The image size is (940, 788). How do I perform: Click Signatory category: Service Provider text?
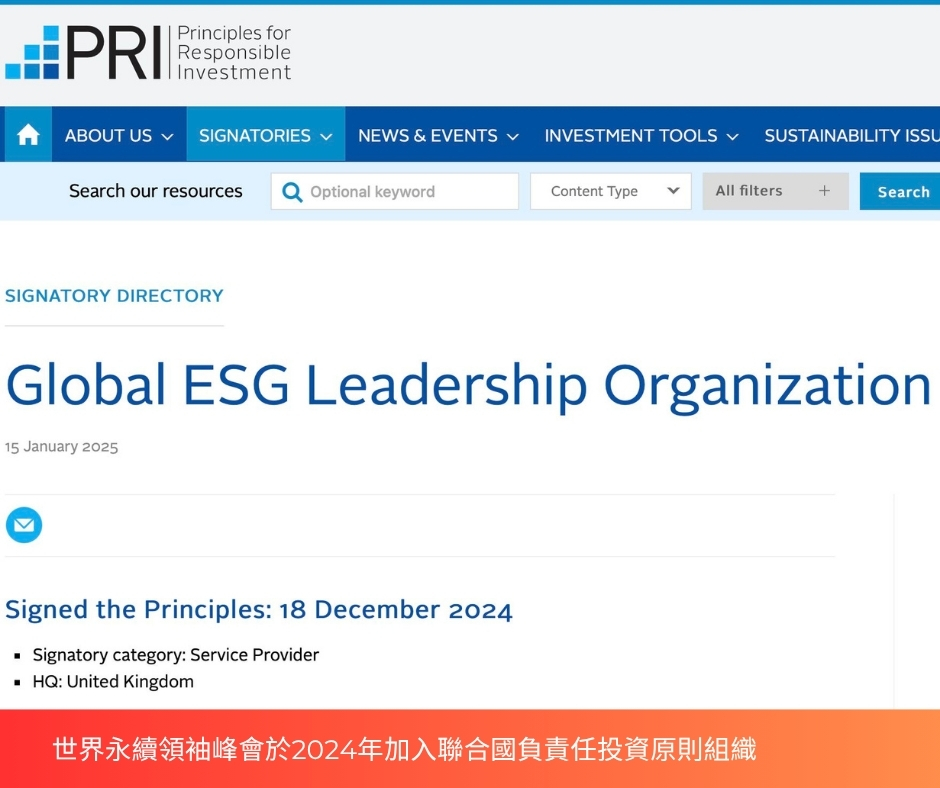click(176, 655)
